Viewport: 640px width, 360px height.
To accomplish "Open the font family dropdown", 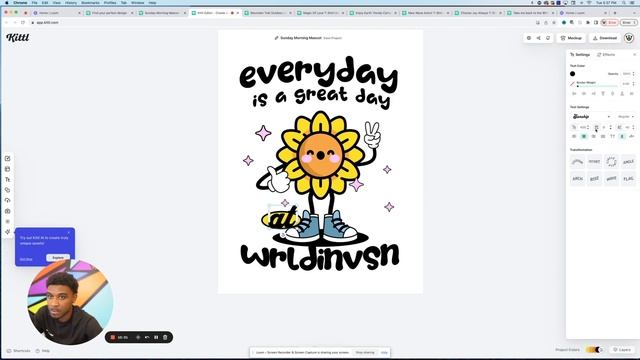I will click(591, 117).
